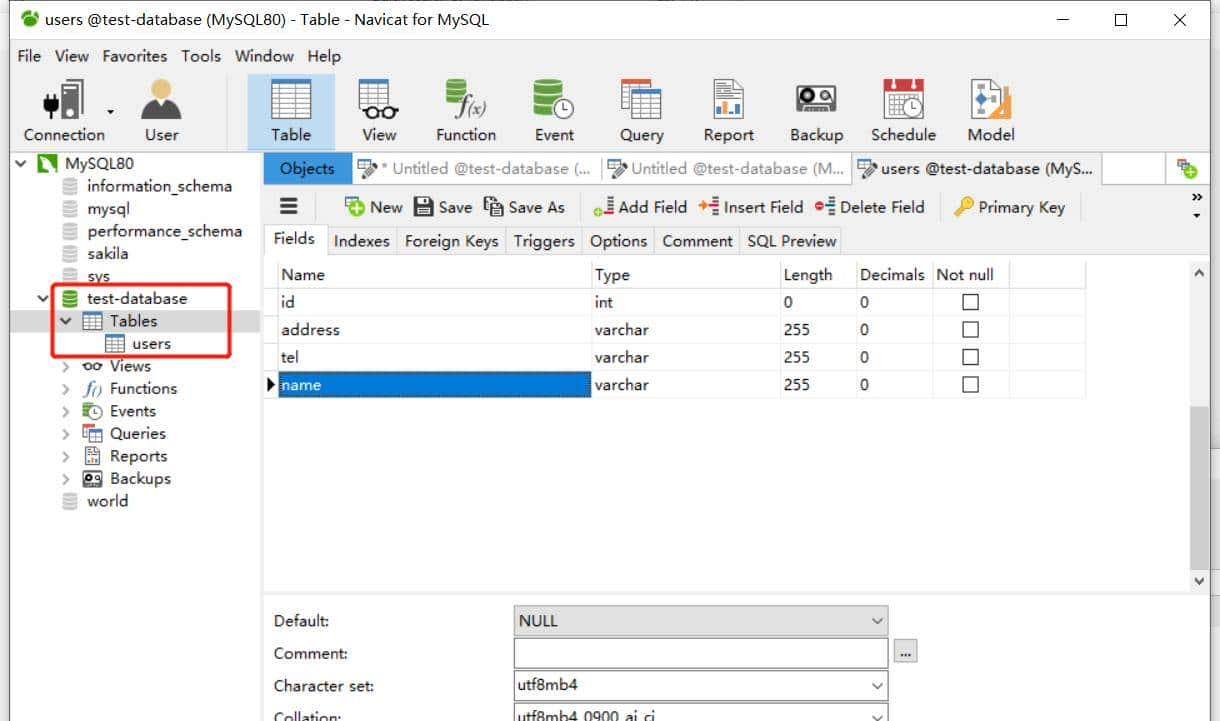
Task: Open the Default value dropdown
Action: coord(877,621)
